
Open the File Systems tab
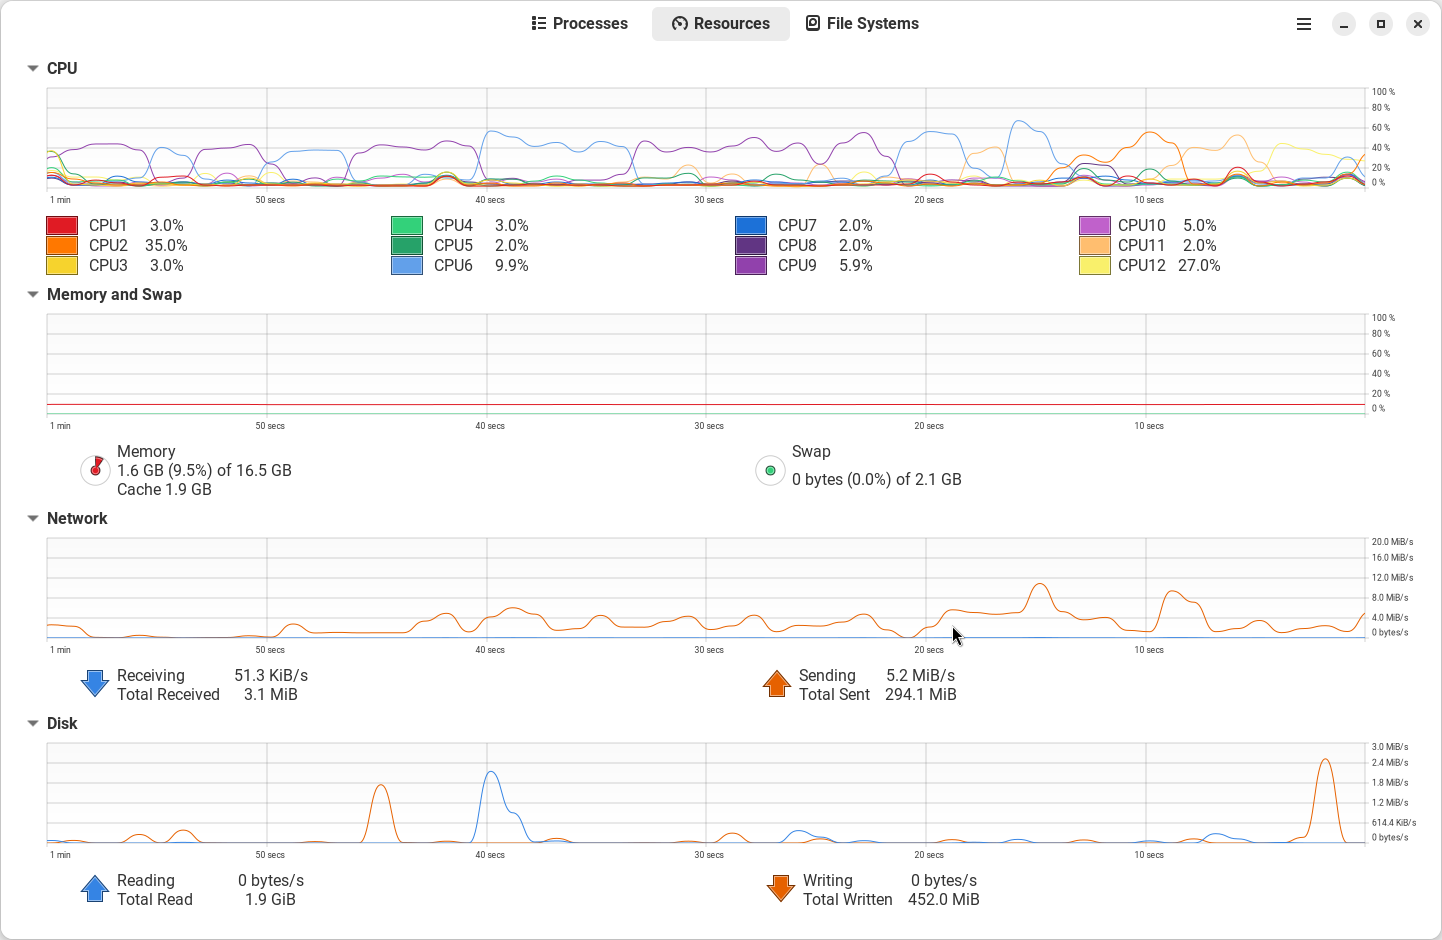pos(863,24)
